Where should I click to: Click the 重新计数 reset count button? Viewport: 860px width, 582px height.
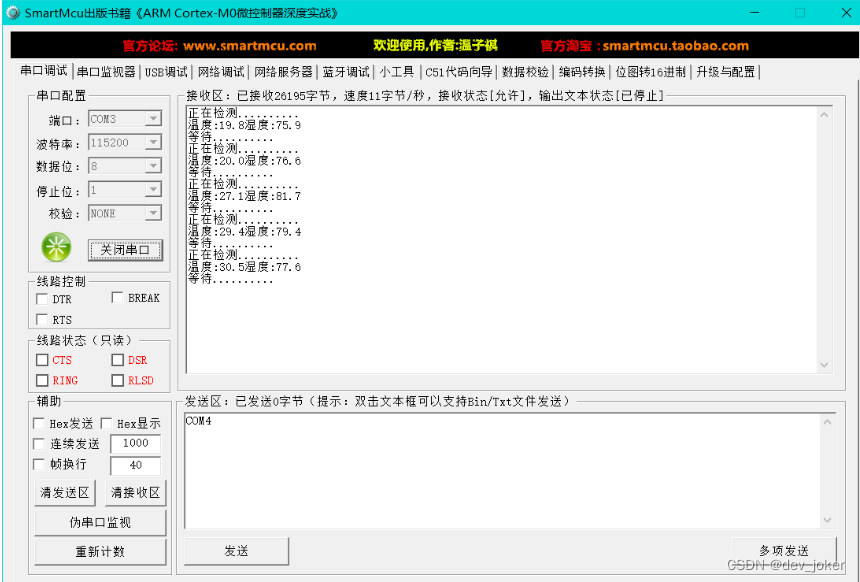pos(100,551)
